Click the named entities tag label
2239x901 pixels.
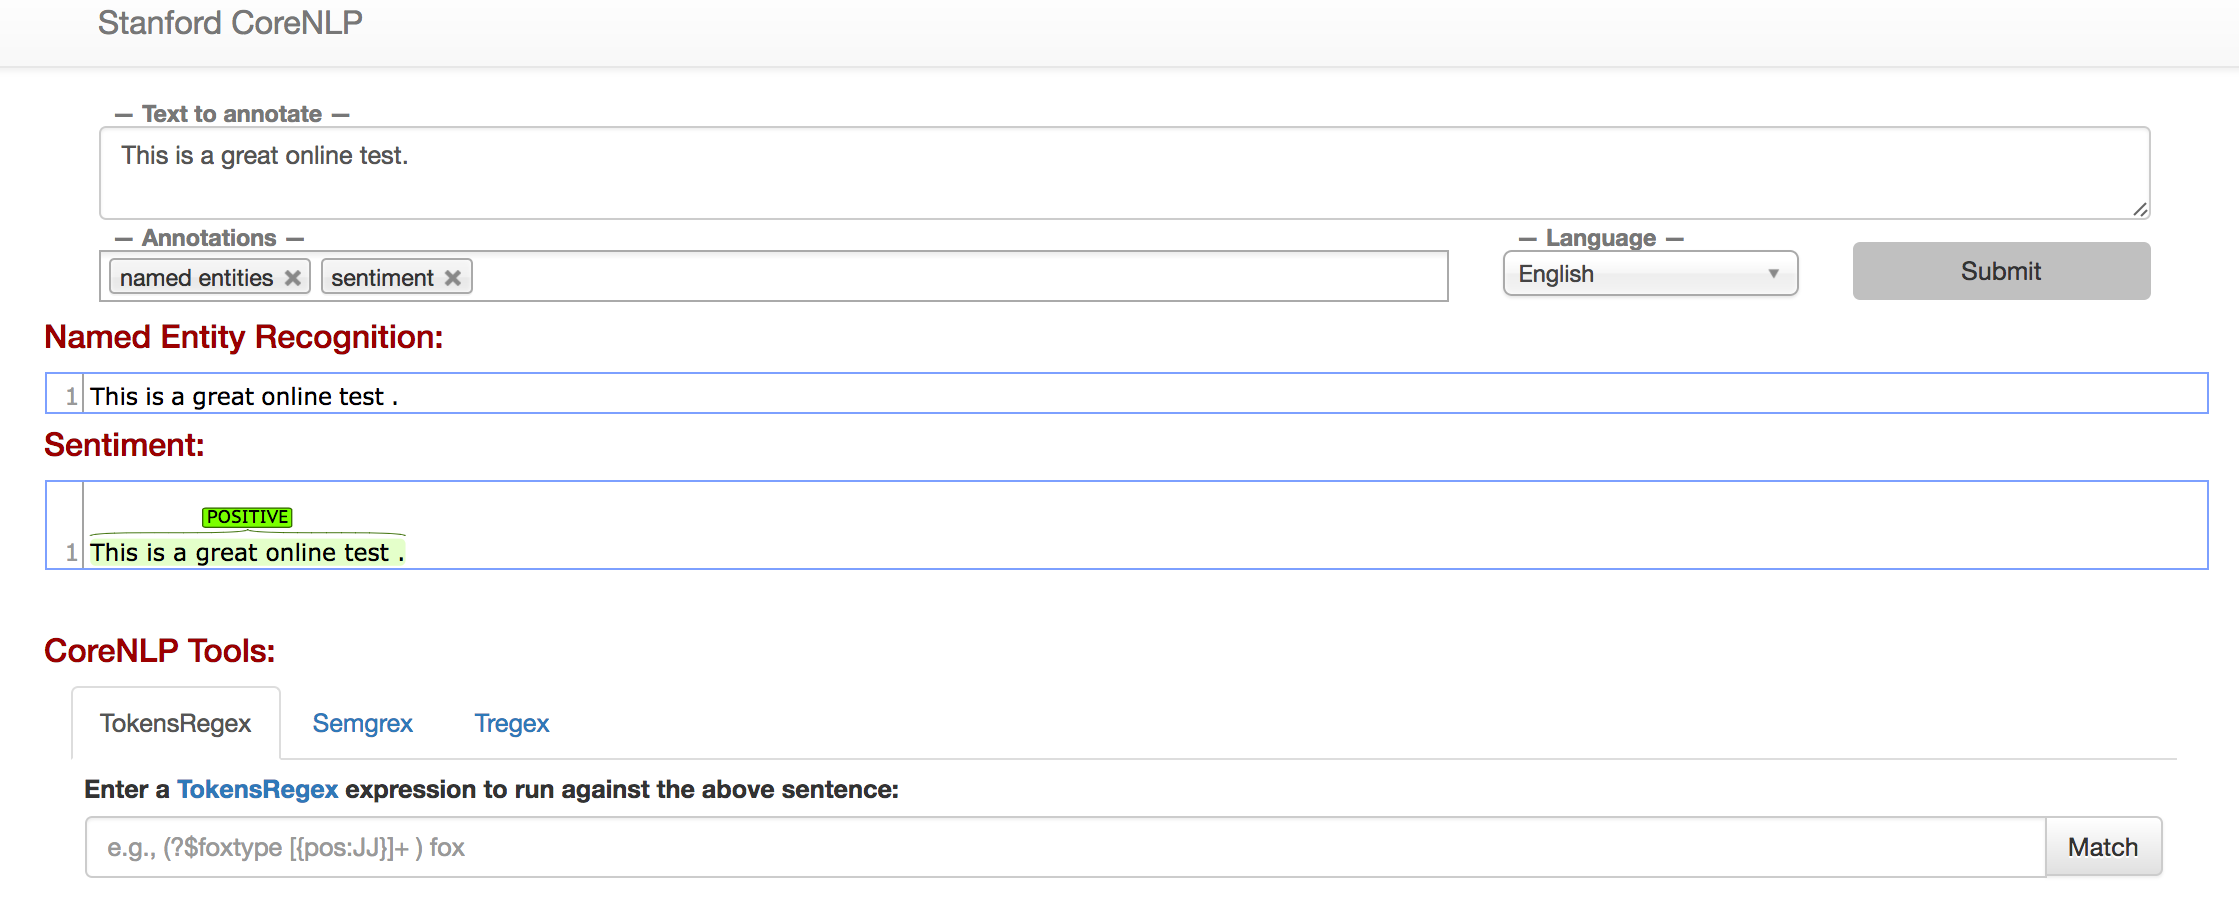click(x=197, y=278)
